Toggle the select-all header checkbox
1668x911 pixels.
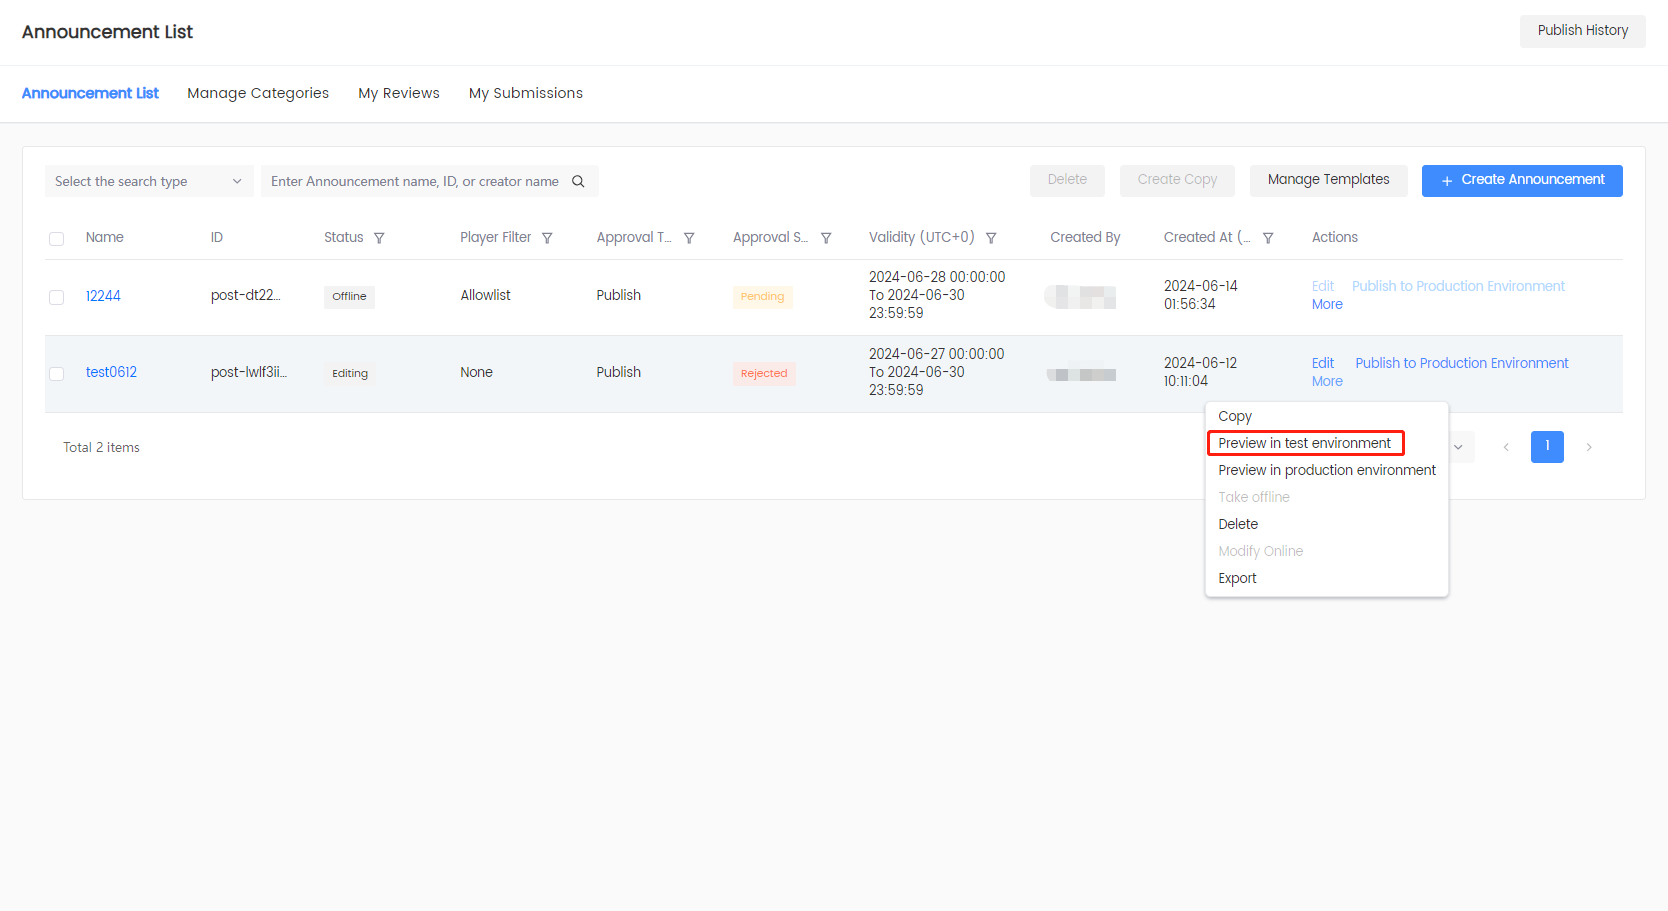57,239
